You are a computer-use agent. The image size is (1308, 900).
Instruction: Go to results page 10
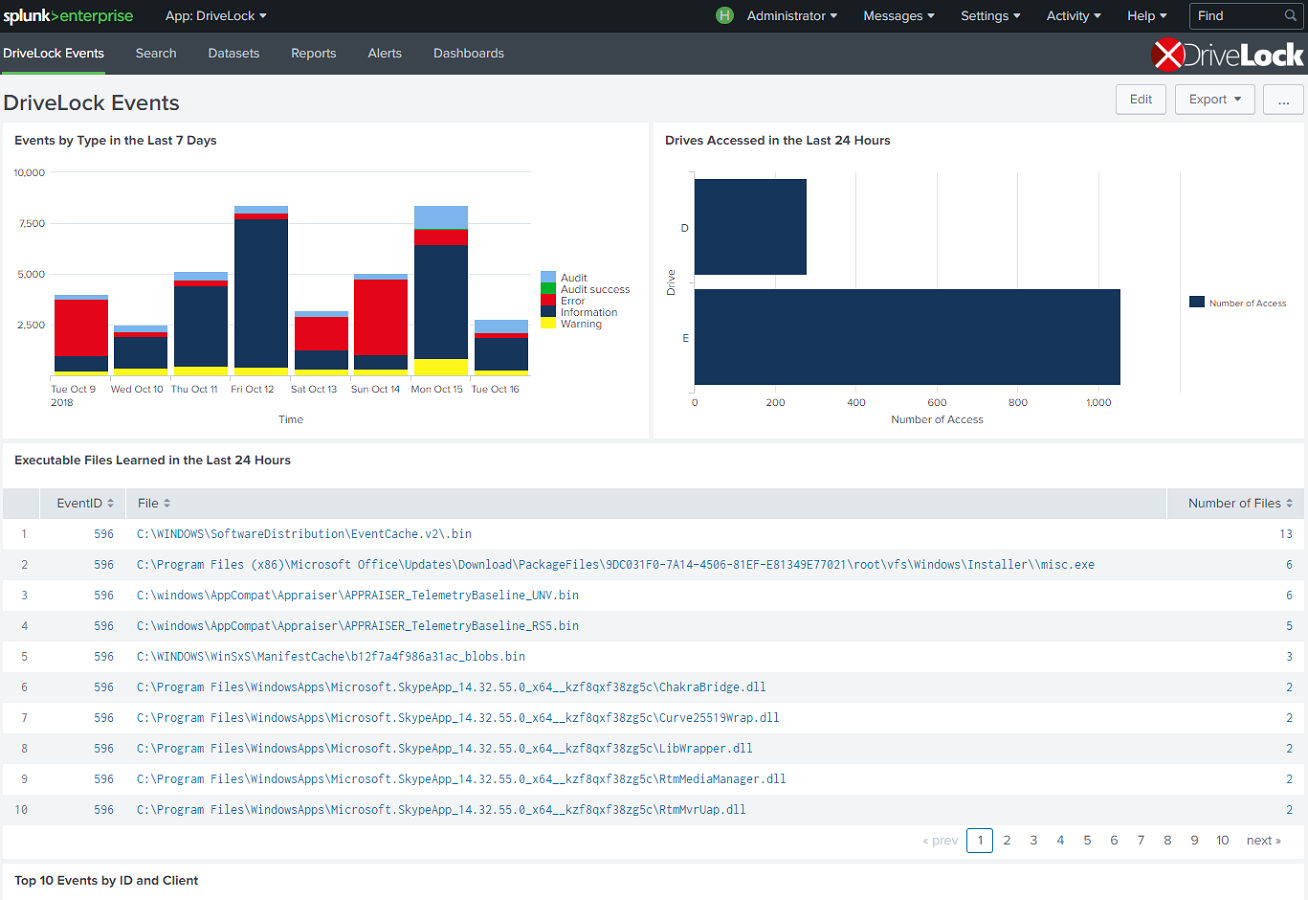(1222, 841)
